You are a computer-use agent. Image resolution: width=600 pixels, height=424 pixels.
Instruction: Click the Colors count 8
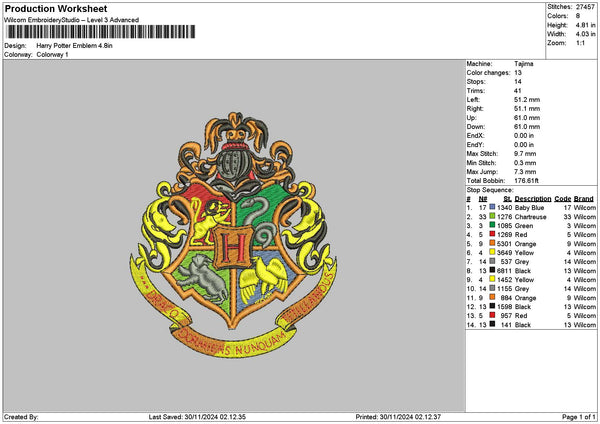578,16
